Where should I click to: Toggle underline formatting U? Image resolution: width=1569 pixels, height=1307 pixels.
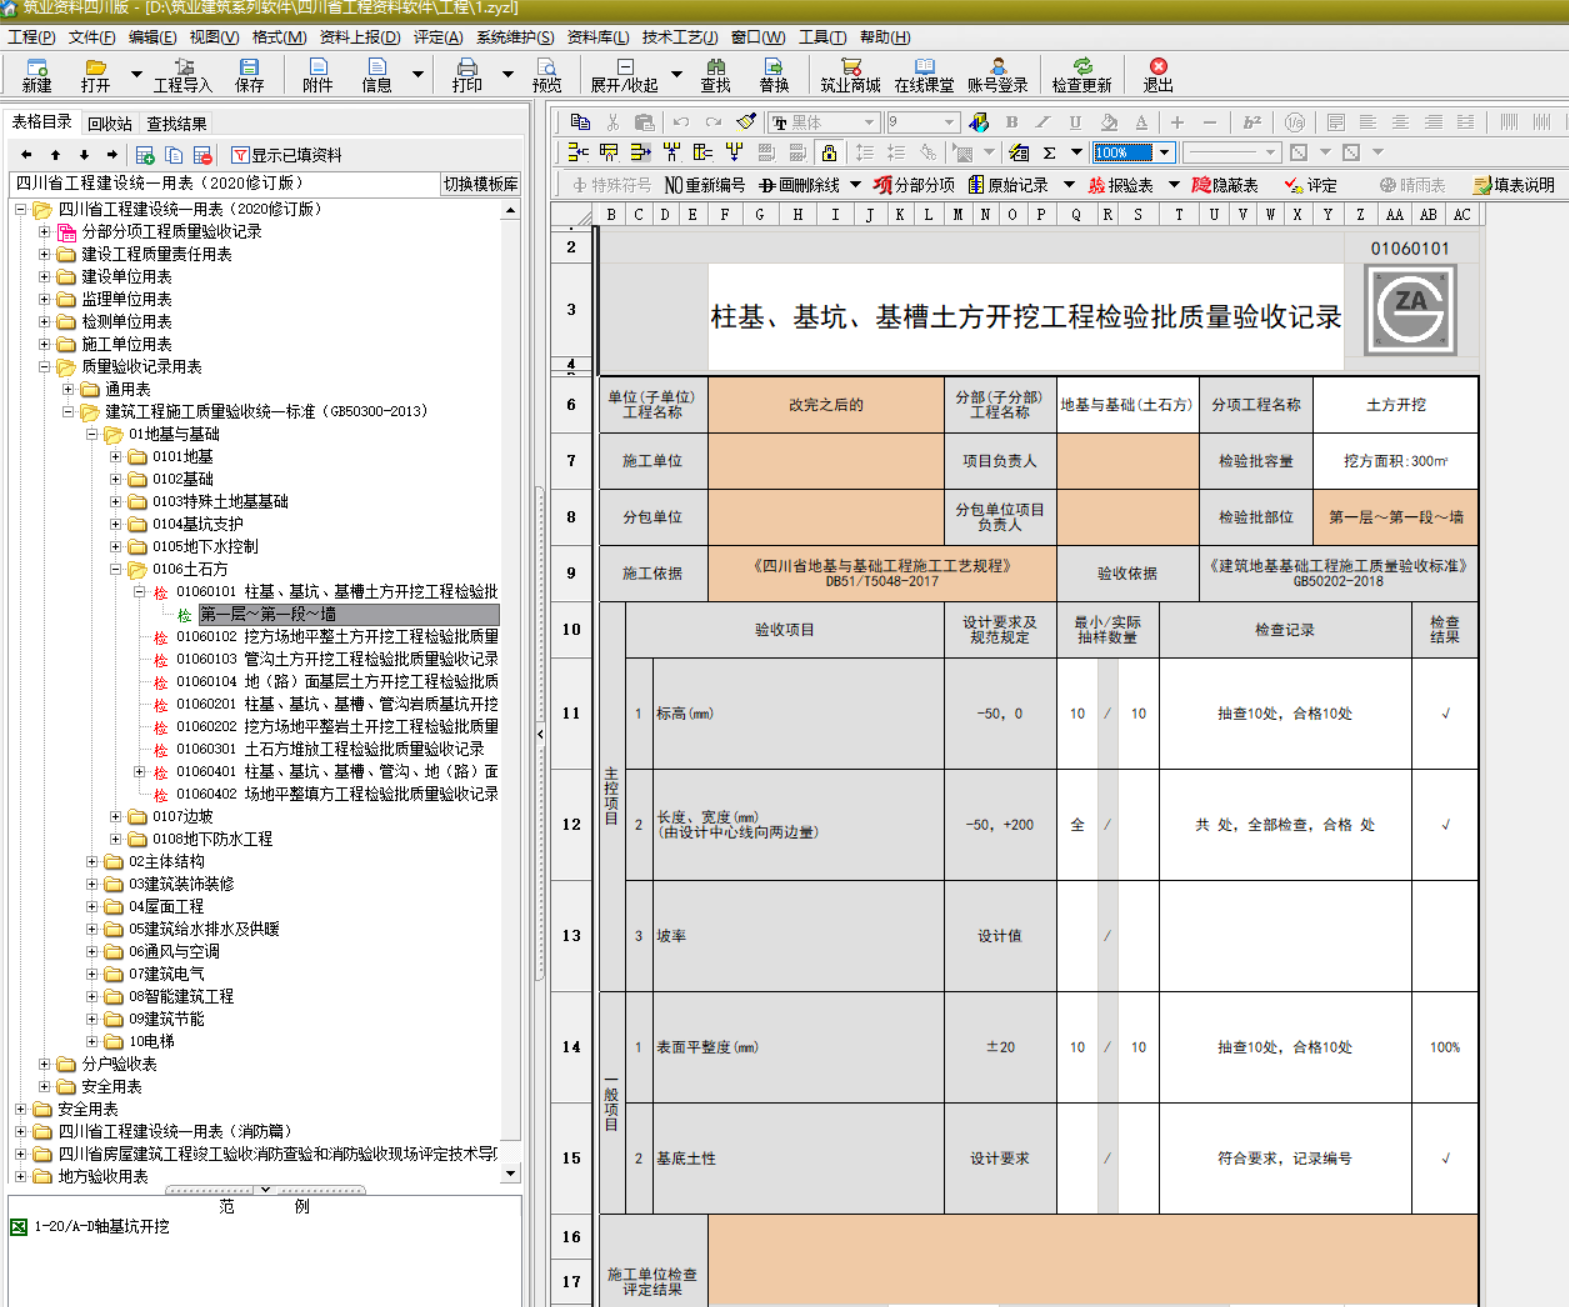[1075, 122]
